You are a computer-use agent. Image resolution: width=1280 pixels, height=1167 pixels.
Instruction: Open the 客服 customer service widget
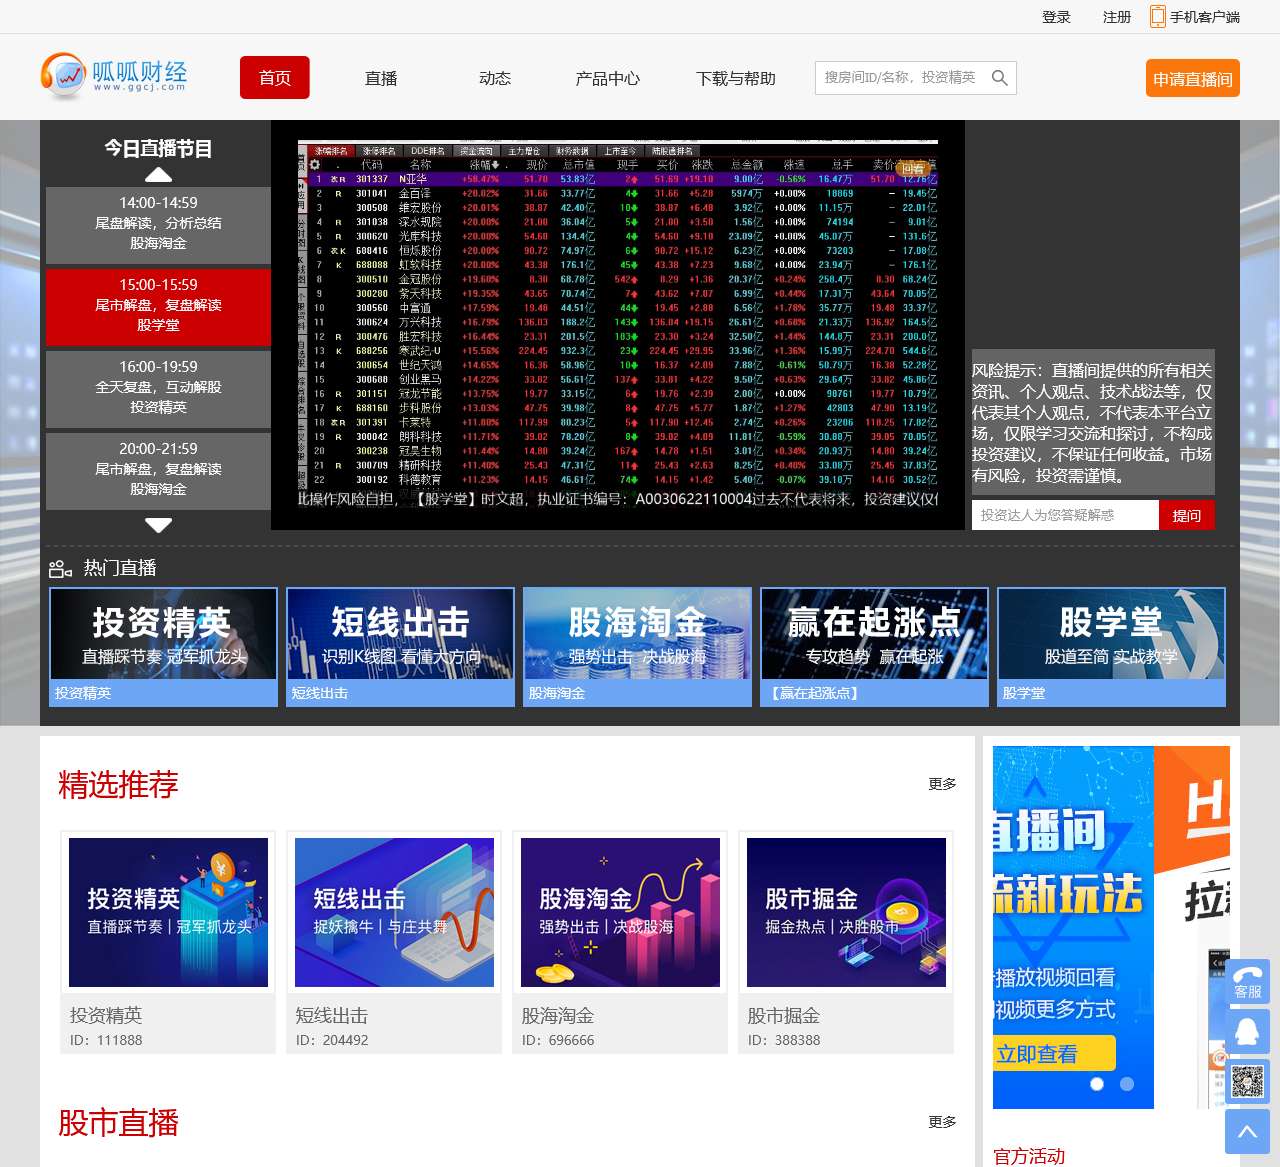(x=1247, y=982)
